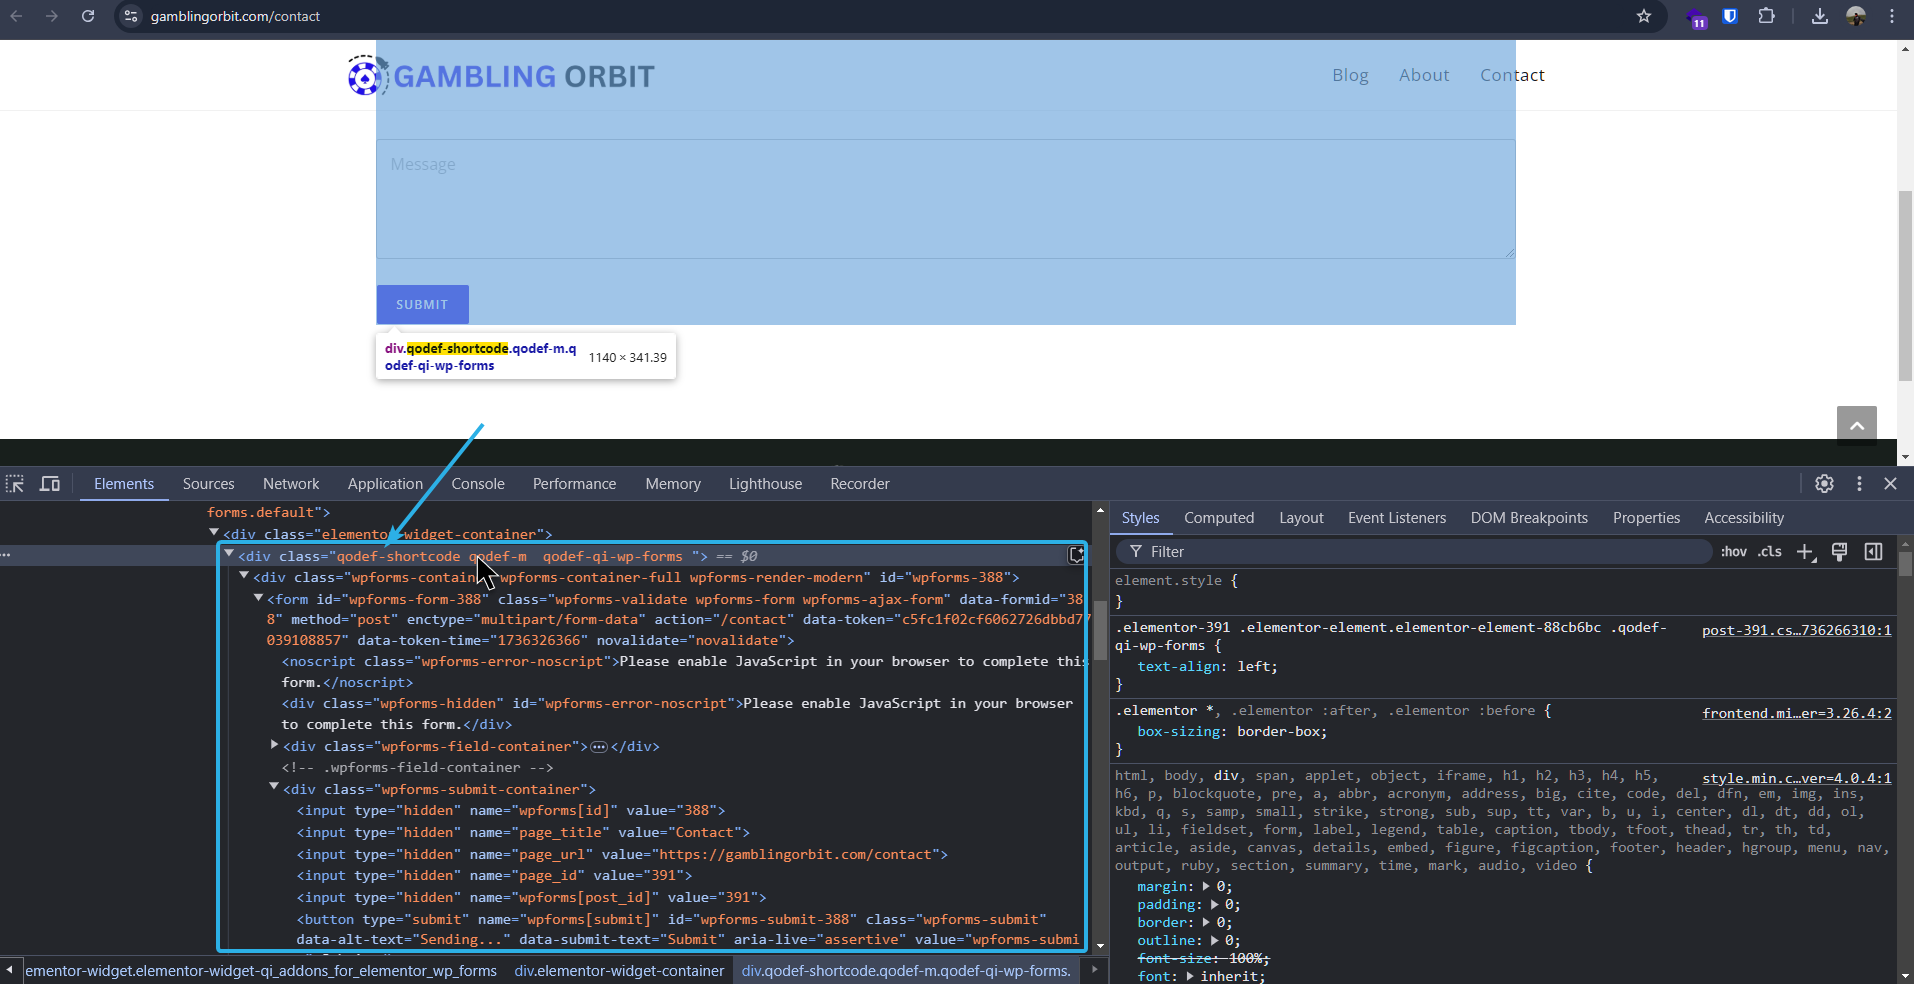Open the Performance tab
The image size is (1914, 984).
pos(574,484)
